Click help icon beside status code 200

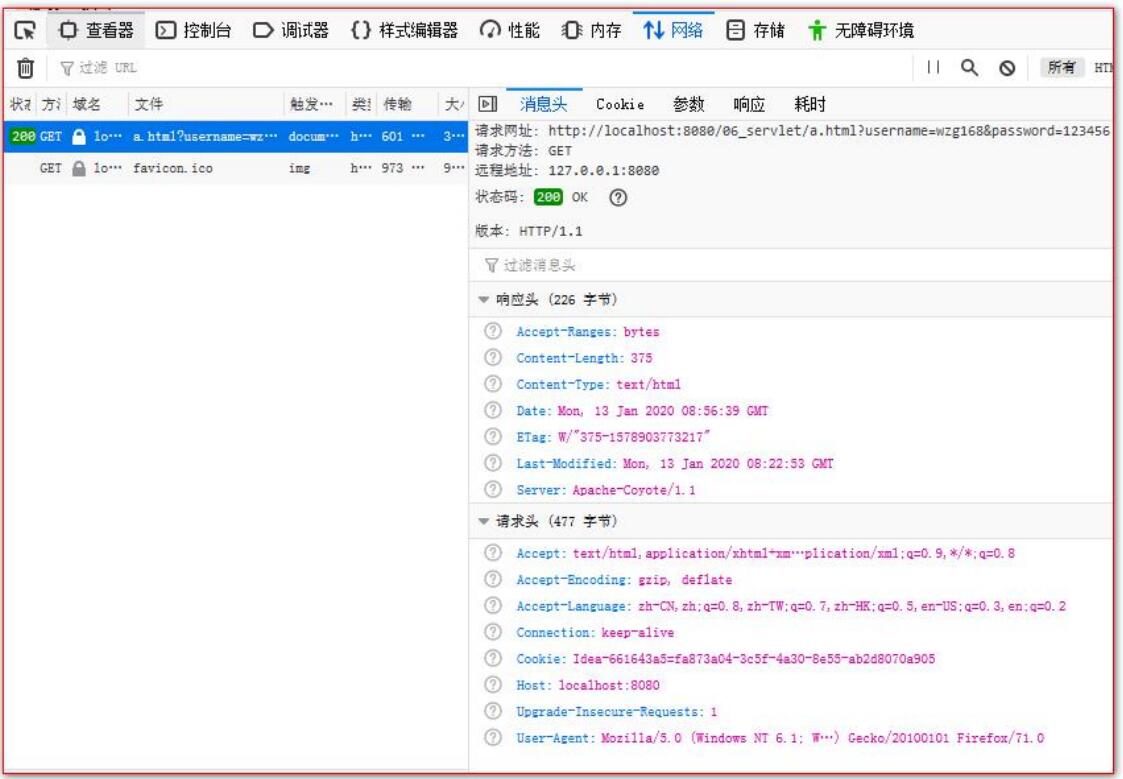[x=618, y=198]
